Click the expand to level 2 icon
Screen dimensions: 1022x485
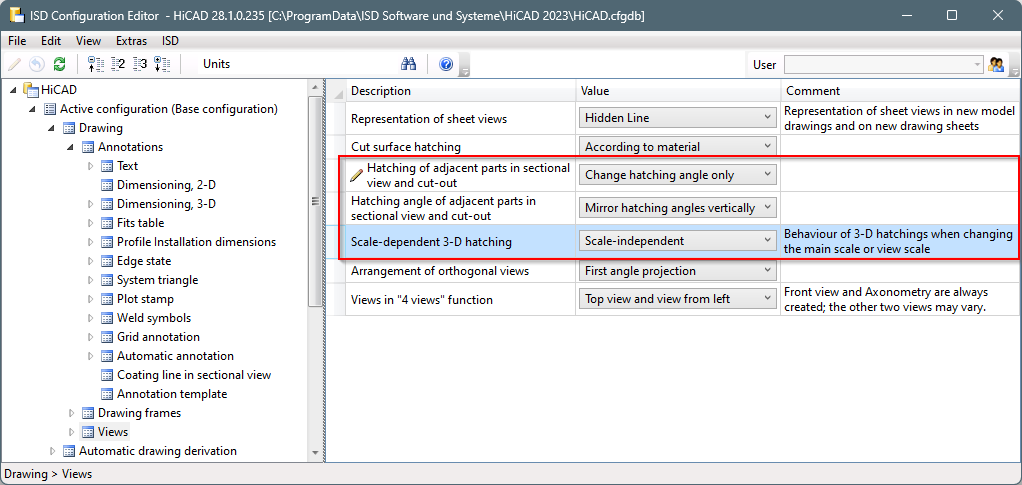[x=118, y=64]
